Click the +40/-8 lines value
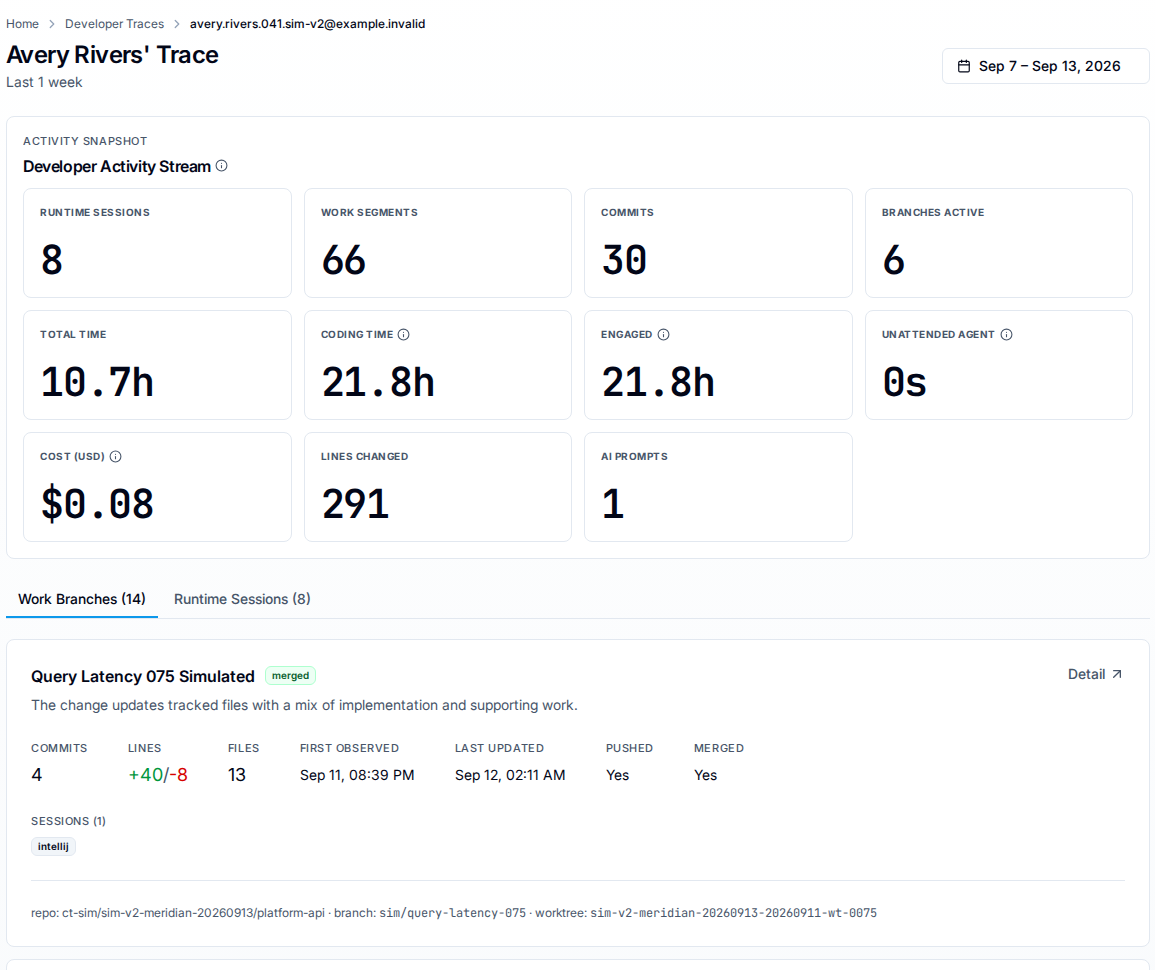This screenshot has width=1155, height=970. pyautogui.click(x=158, y=775)
